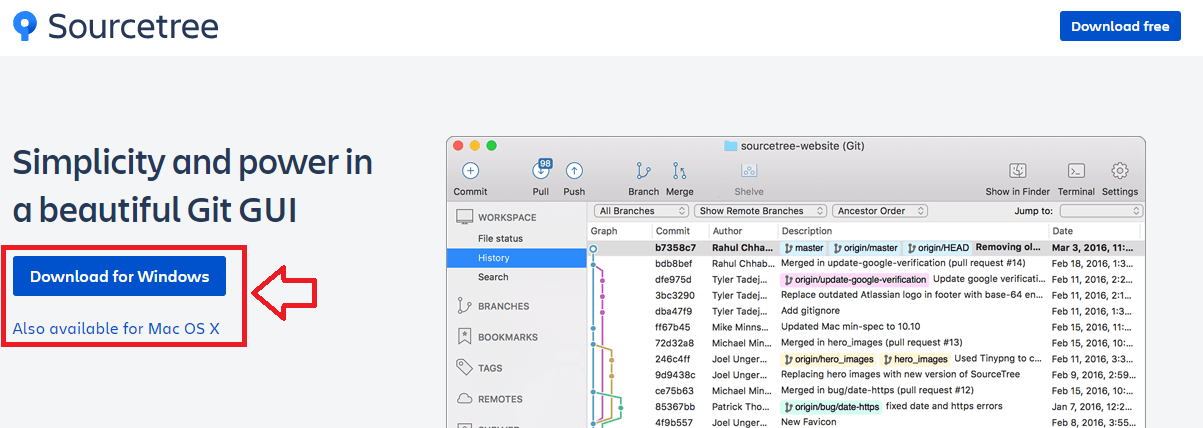Click the origin/hero_images tag
This screenshot has height=428, width=1203.
tap(829, 359)
